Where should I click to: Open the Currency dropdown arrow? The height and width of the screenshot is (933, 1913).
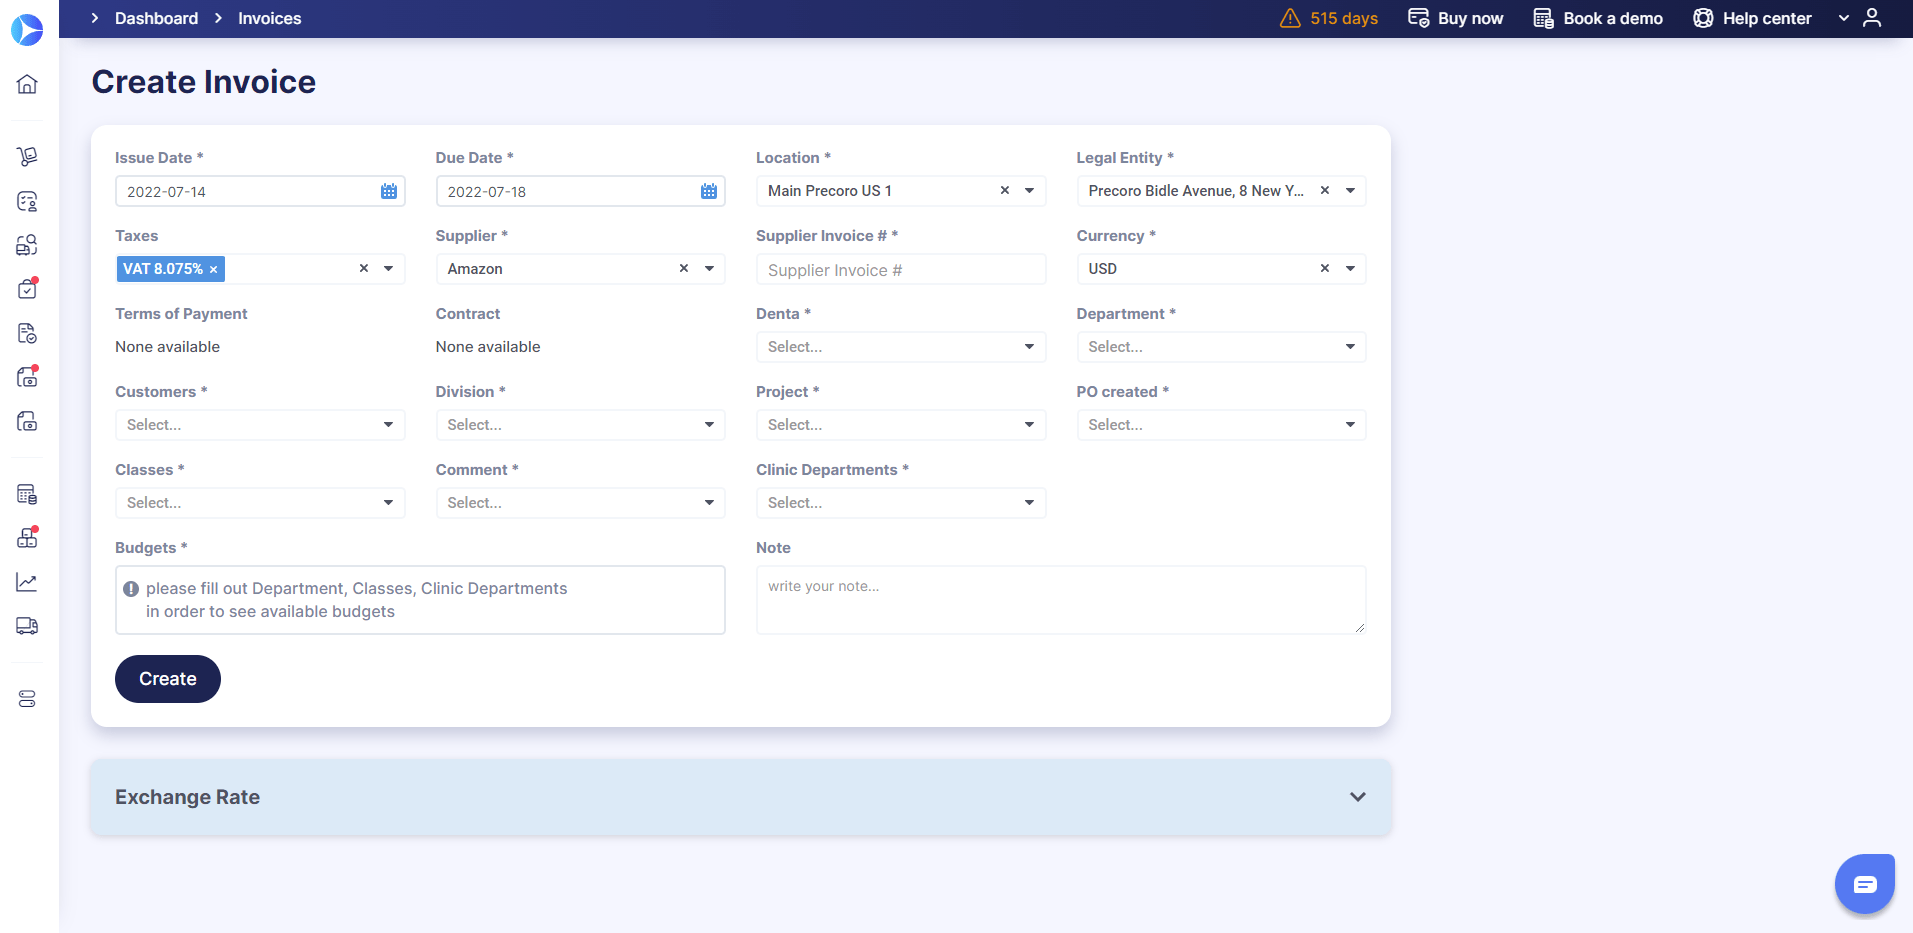(x=1350, y=268)
